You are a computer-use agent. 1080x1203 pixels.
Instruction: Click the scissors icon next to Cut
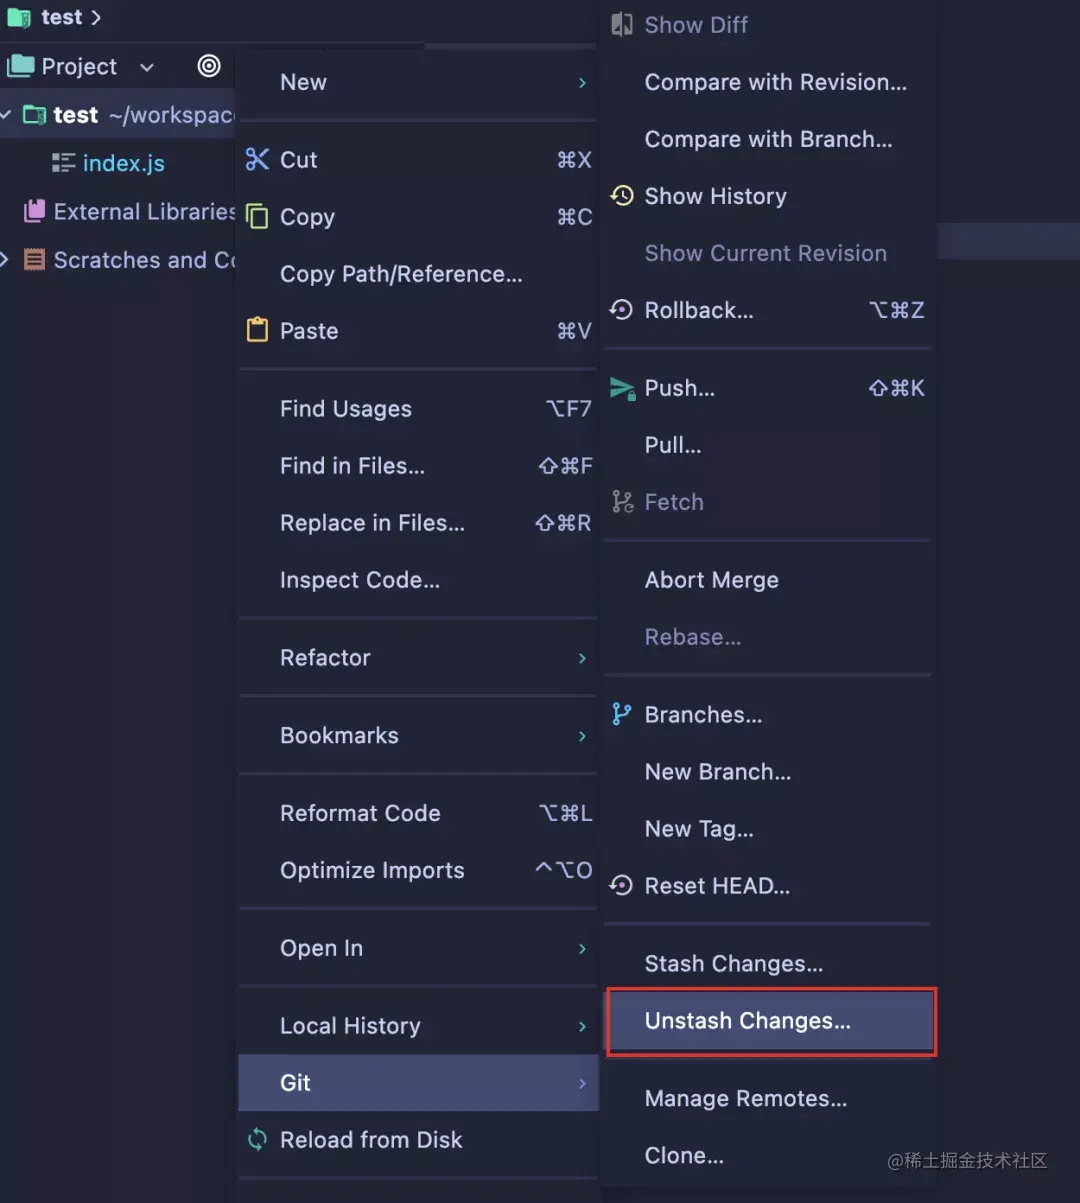tap(257, 160)
